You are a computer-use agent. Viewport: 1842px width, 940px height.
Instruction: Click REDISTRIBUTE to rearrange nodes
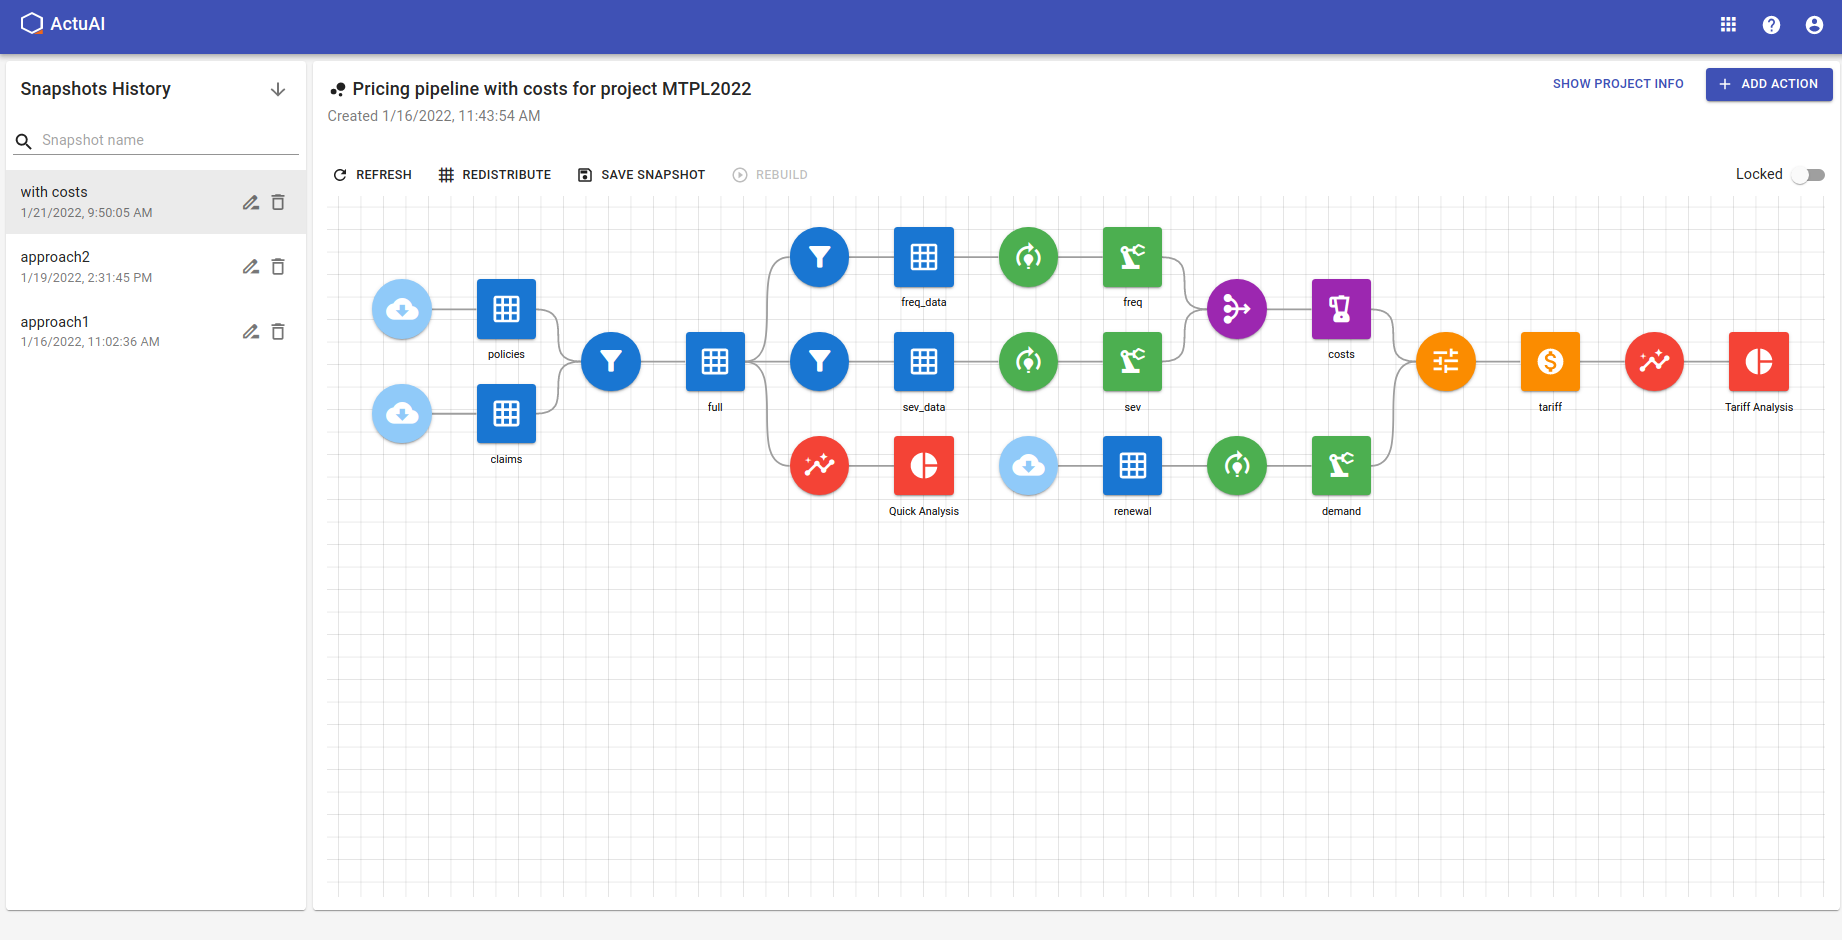coord(495,174)
